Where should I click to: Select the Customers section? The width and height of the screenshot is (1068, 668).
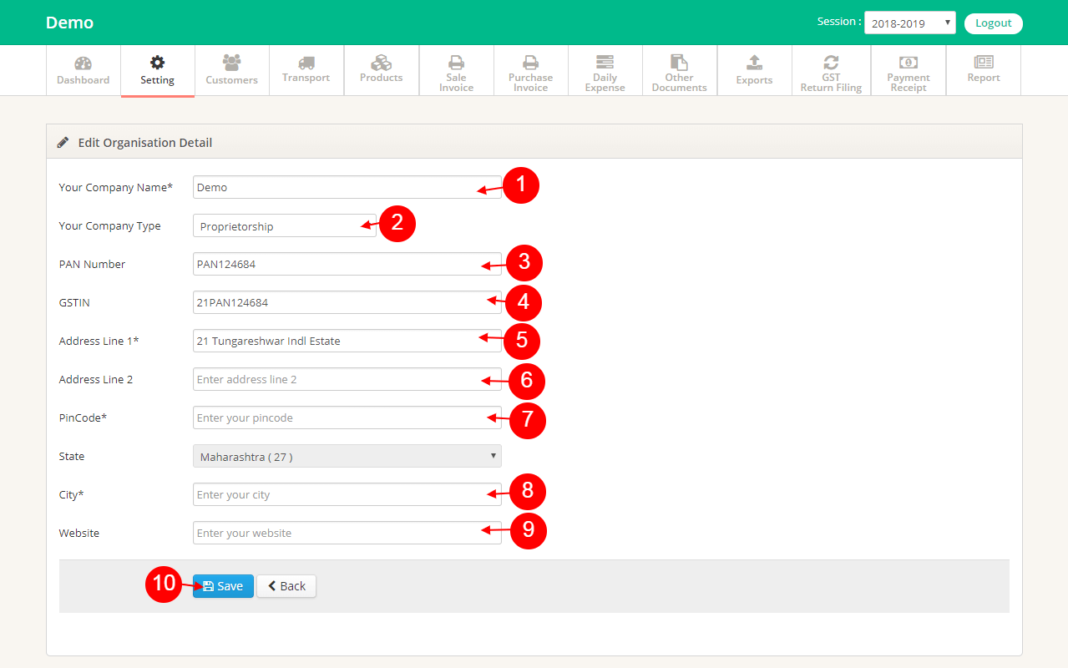pos(231,70)
